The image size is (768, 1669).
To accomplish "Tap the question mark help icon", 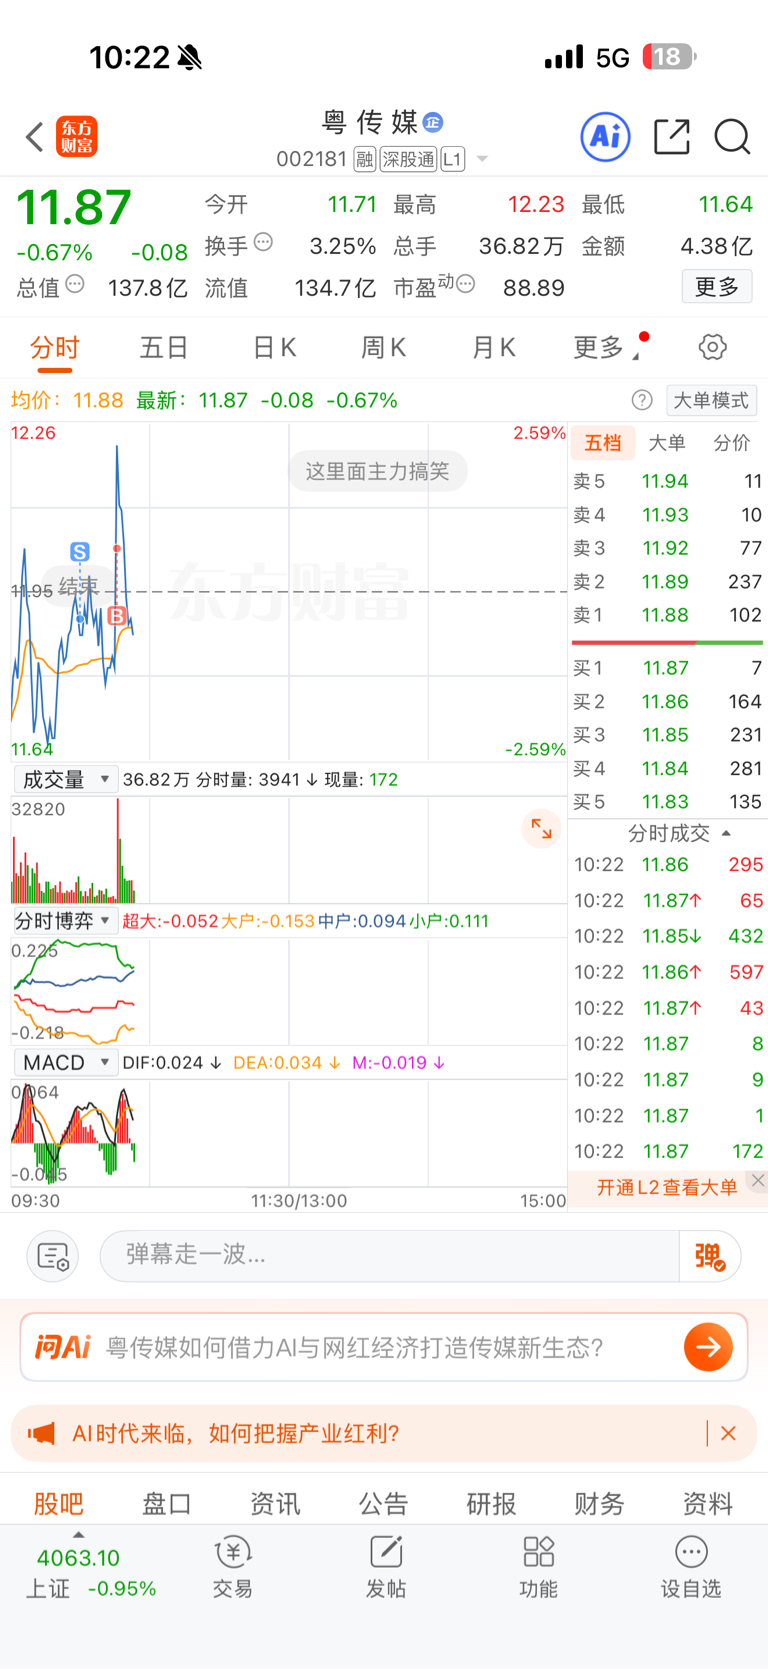I will (x=642, y=400).
